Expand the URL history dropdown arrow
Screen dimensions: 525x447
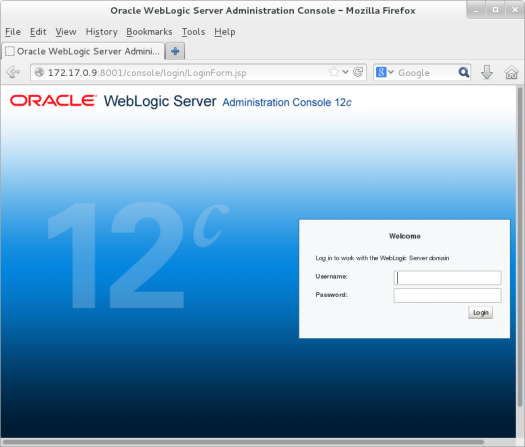346,72
